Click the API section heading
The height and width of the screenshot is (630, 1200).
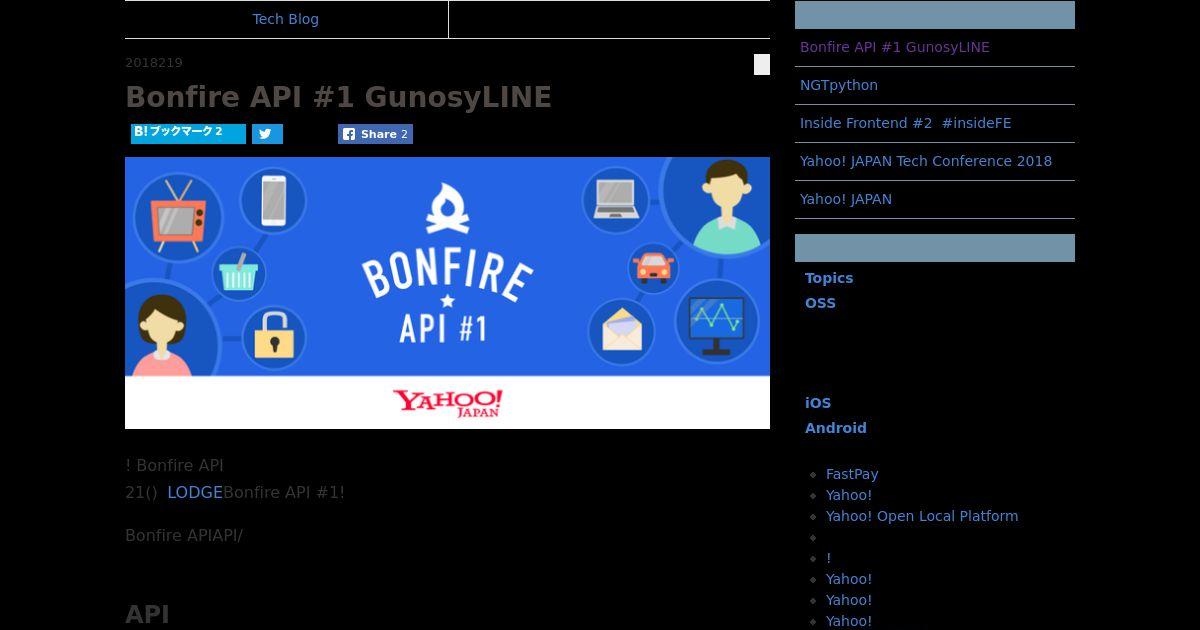coord(147,614)
